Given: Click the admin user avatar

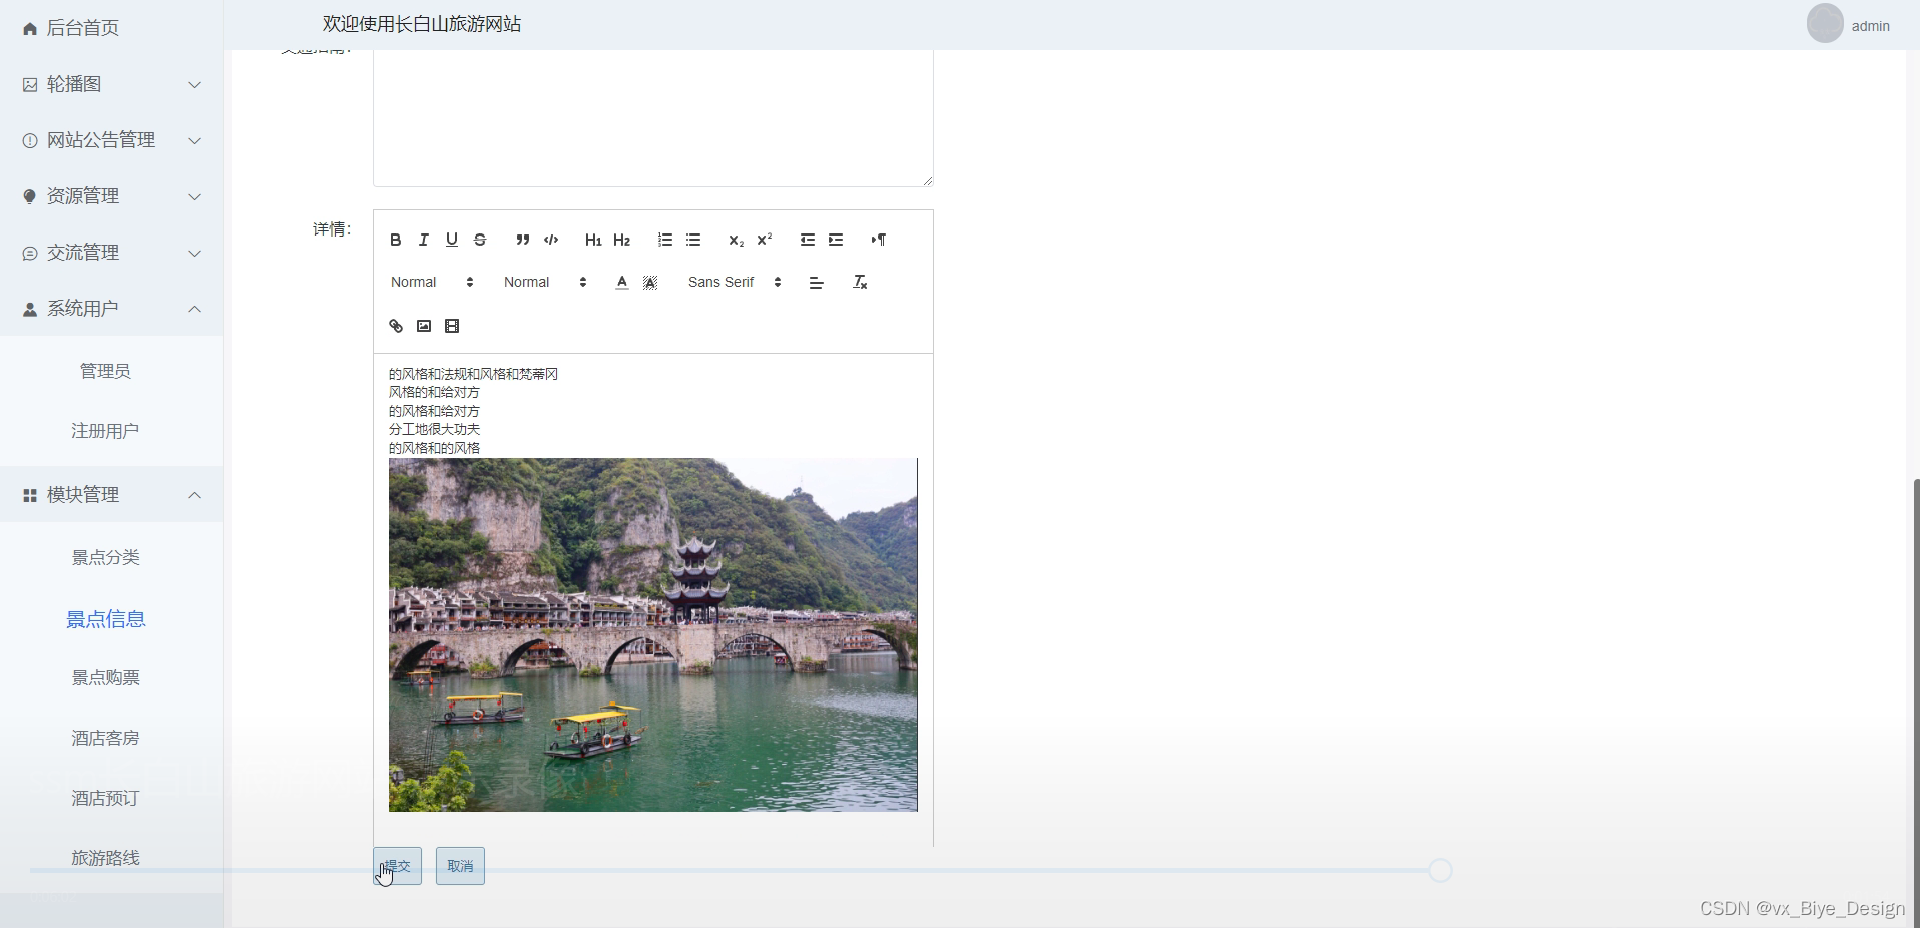Looking at the screenshot, I should point(1825,23).
